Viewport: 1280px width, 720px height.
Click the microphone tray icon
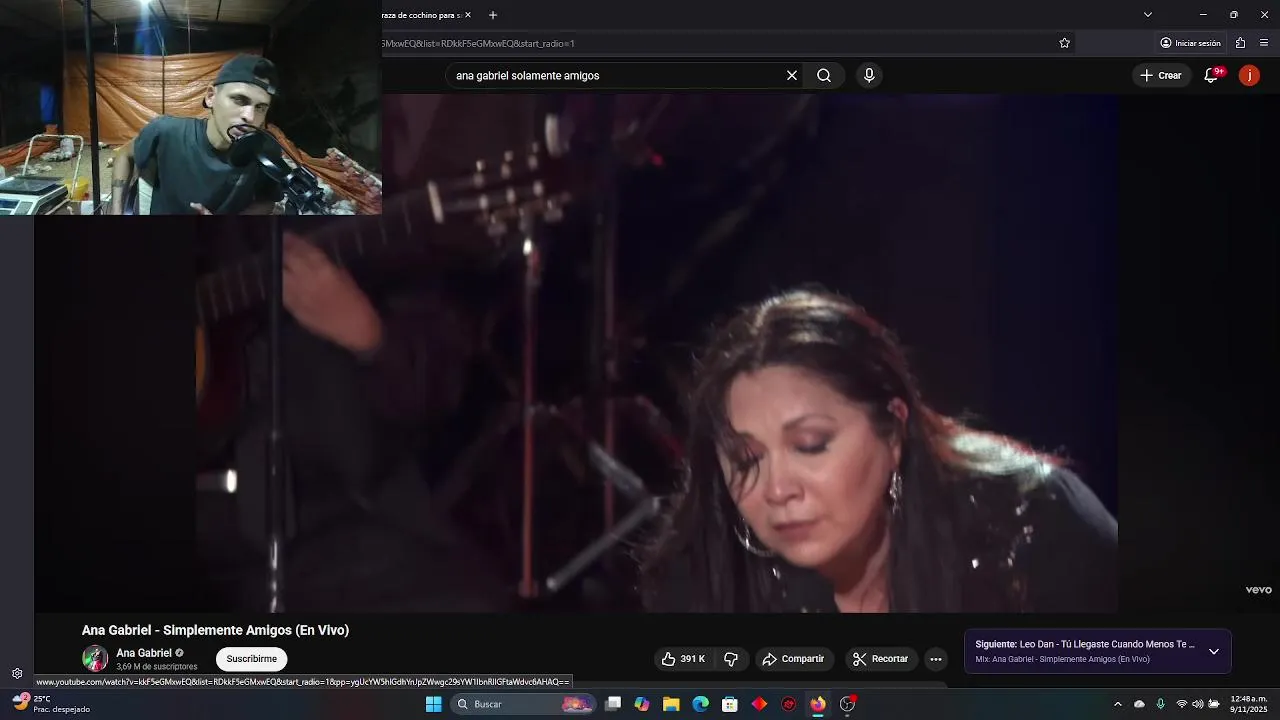[1160, 704]
